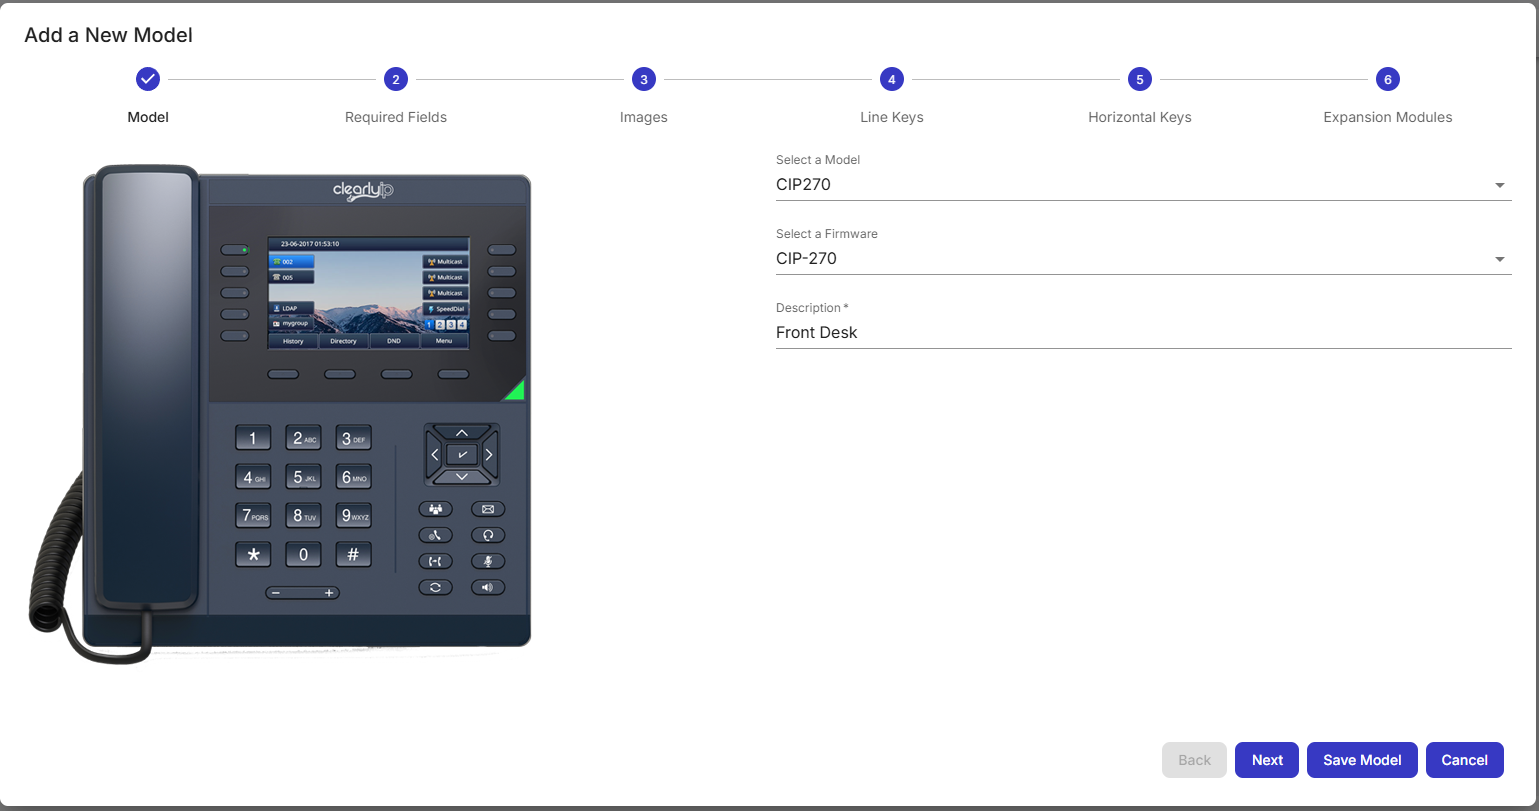Expand the Select a Firmware dropdown
The image size is (1539, 811).
(x=1143, y=259)
